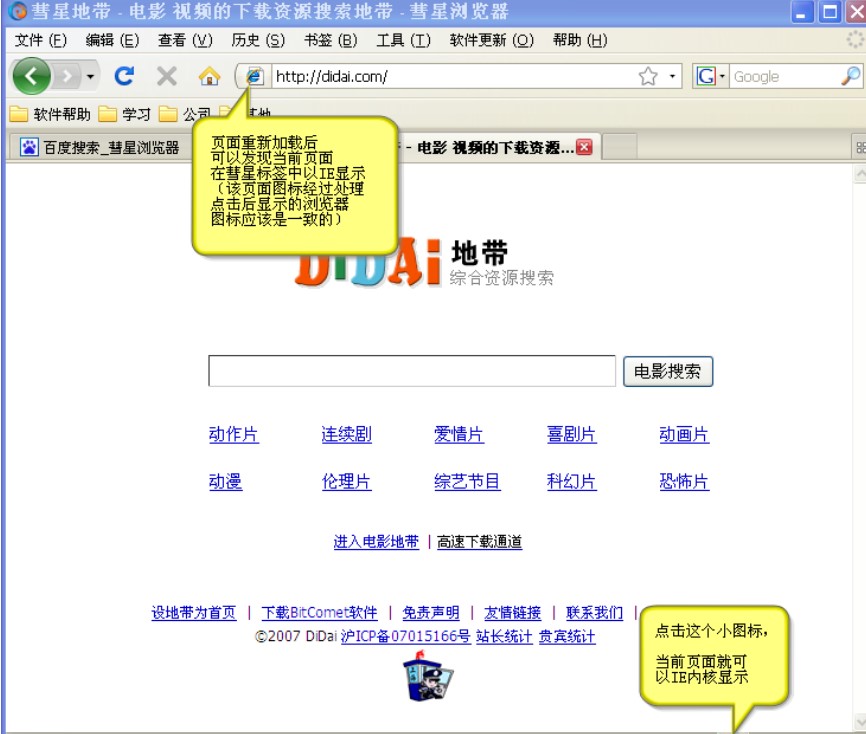The image size is (866, 734).
Task: Open the 联系我们 link
Action: 594,612
